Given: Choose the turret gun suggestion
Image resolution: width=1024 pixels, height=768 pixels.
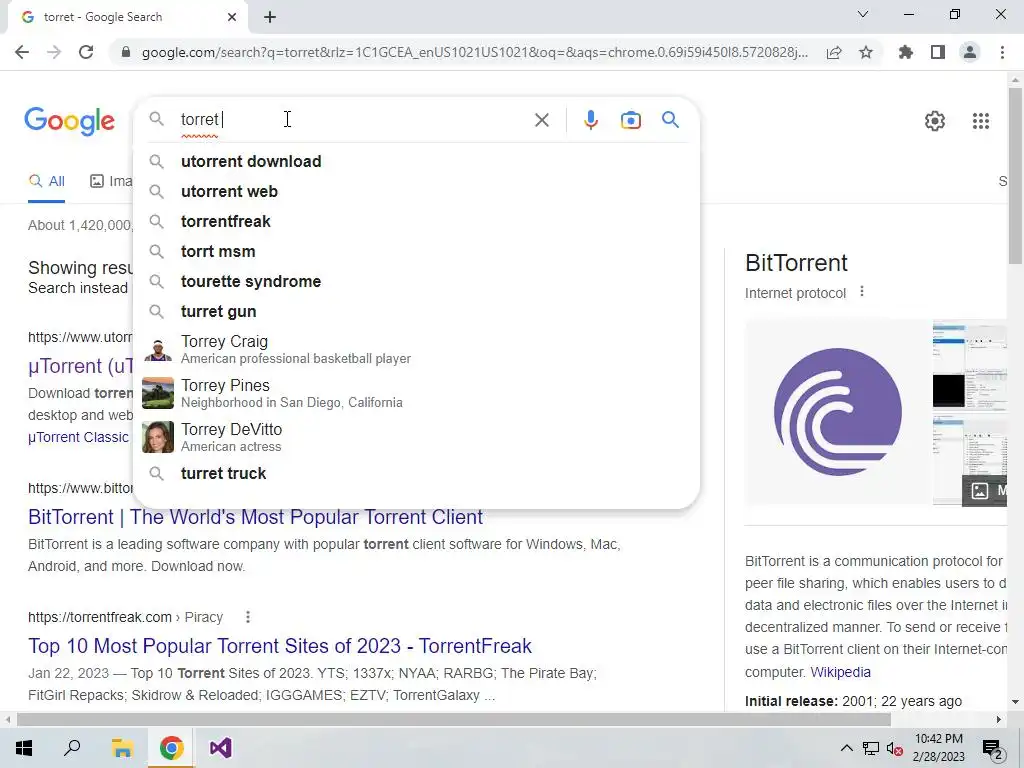Looking at the screenshot, I should pyautogui.click(x=416, y=312).
